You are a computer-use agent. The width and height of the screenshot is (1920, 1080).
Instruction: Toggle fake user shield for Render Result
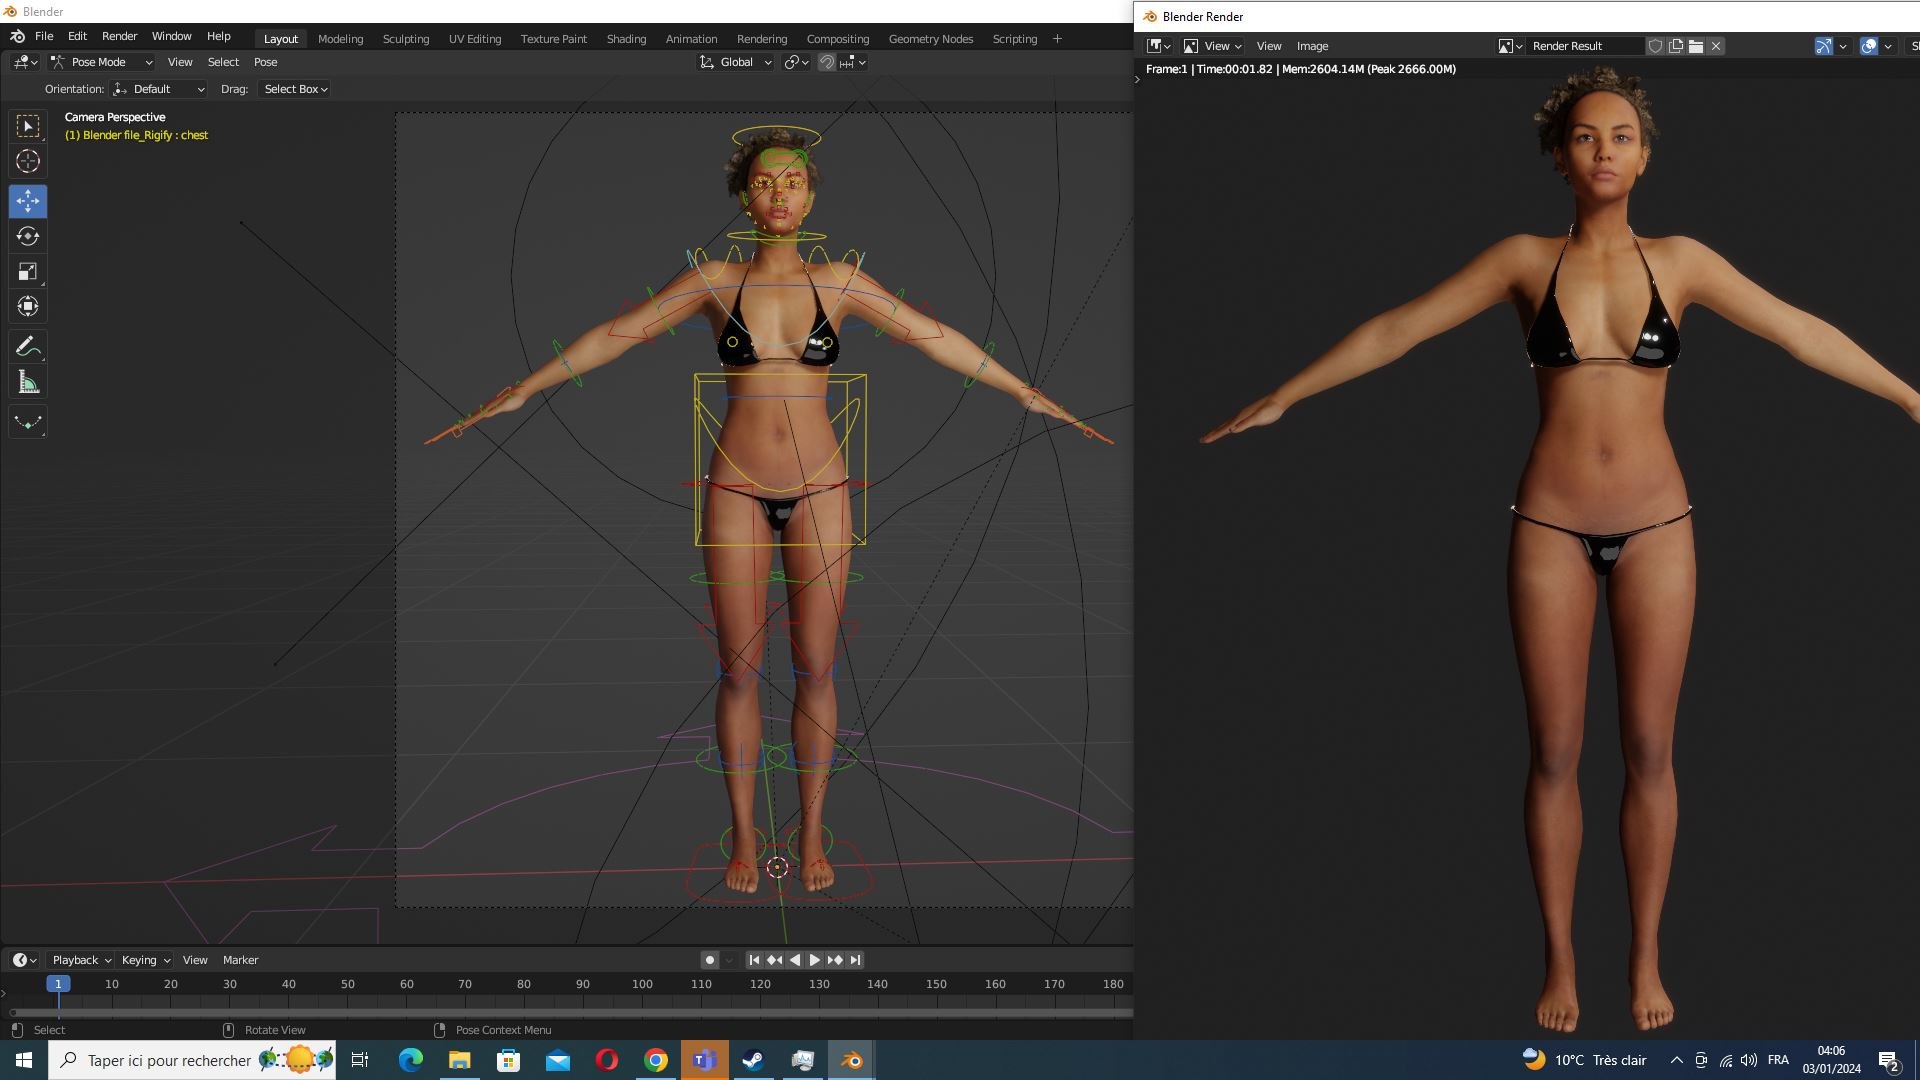pyautogui.click(x=1656, y=46)
